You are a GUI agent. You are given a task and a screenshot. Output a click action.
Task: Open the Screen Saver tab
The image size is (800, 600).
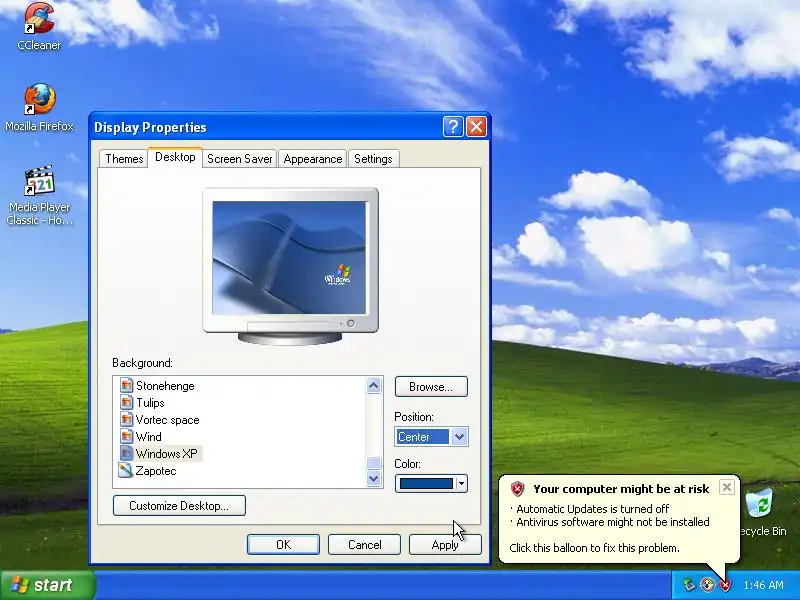[239, 159]
